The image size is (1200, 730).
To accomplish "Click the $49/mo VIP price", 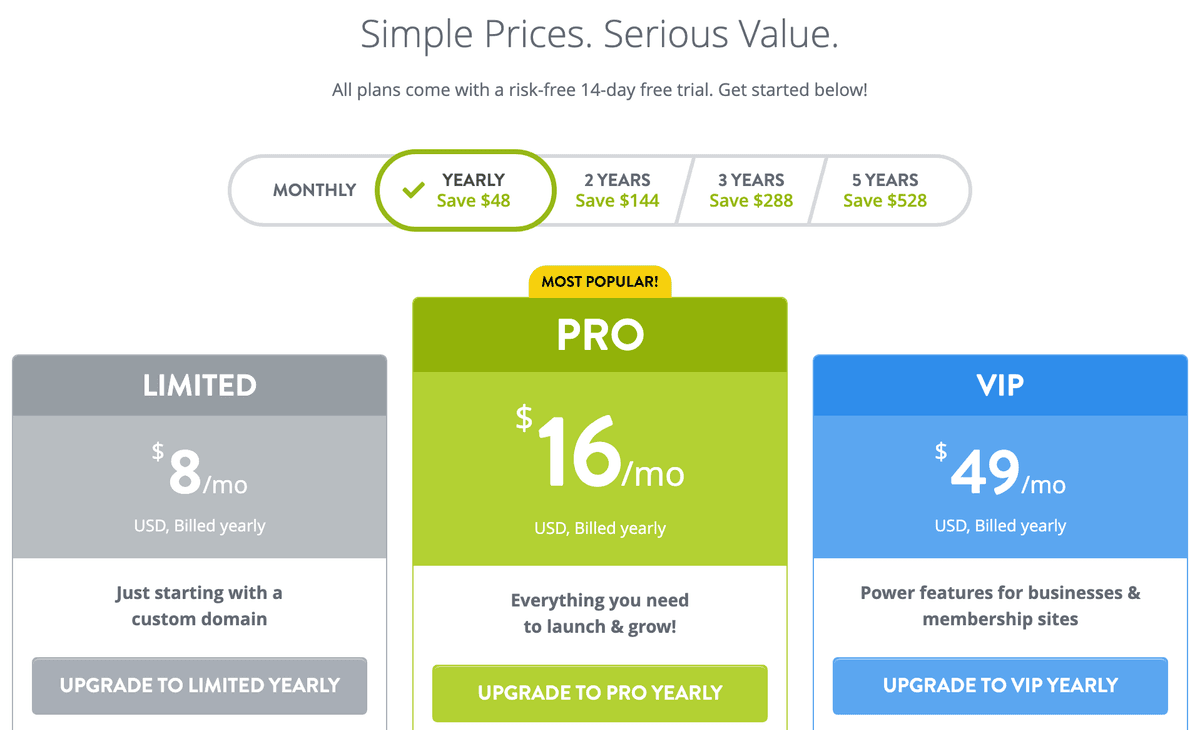I will coord(1000,473).
